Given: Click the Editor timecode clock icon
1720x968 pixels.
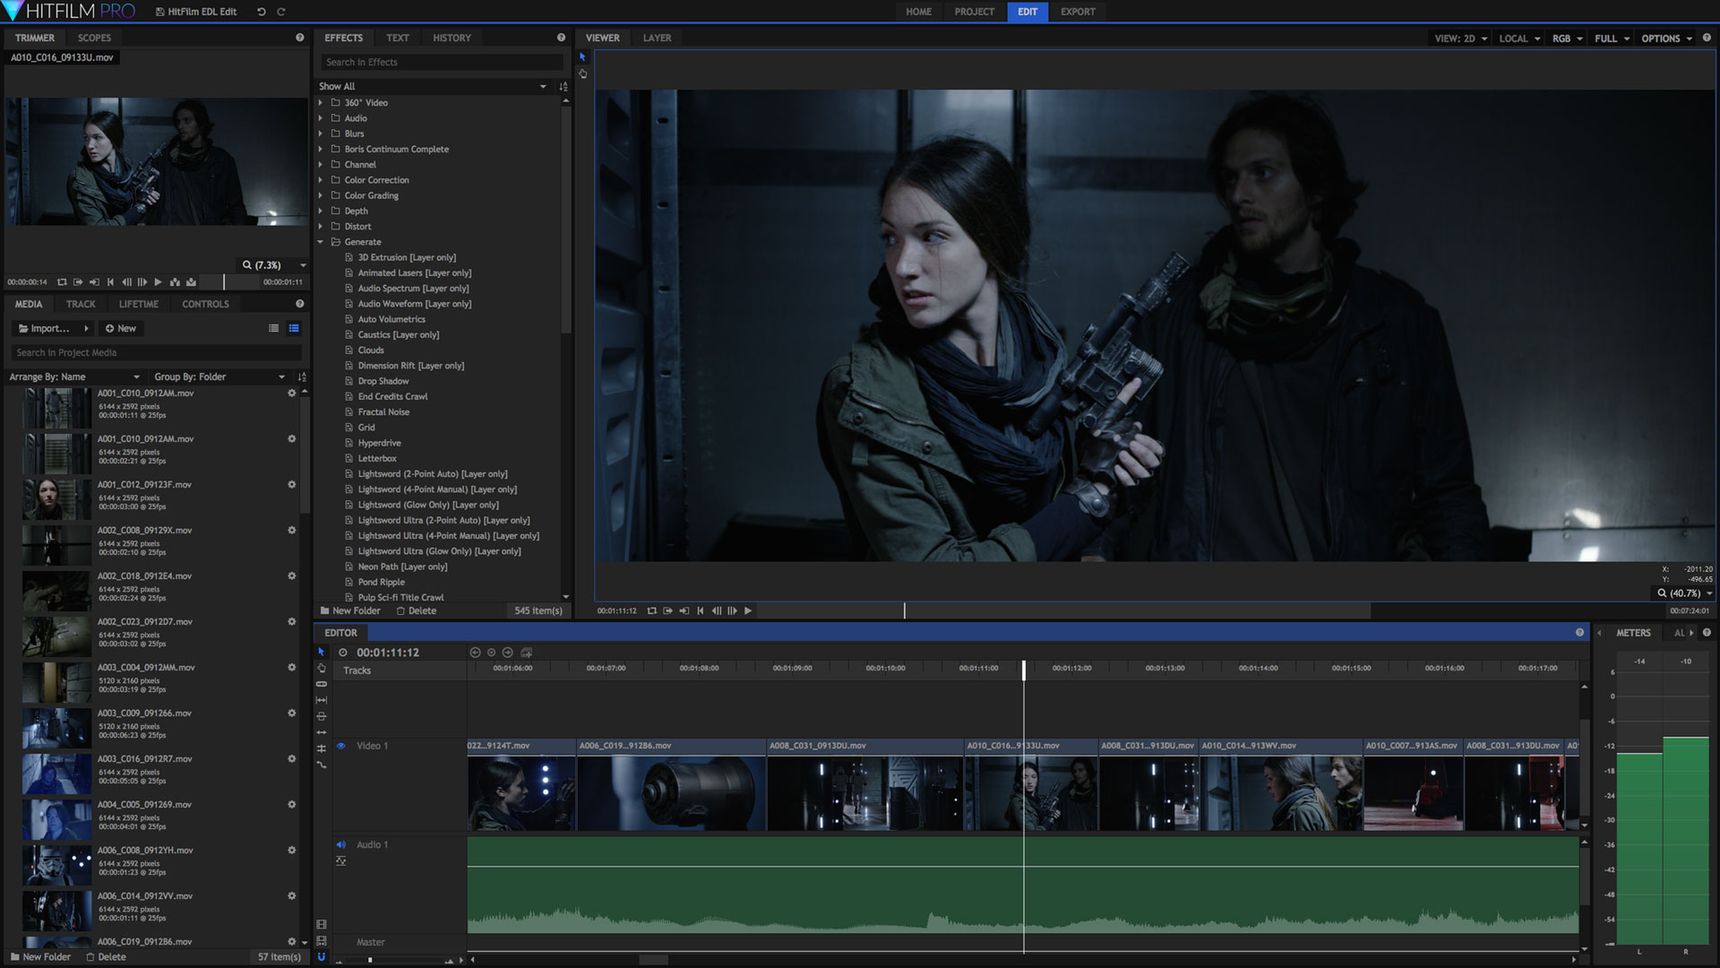Looking at the screenshot, I should 343,652.
